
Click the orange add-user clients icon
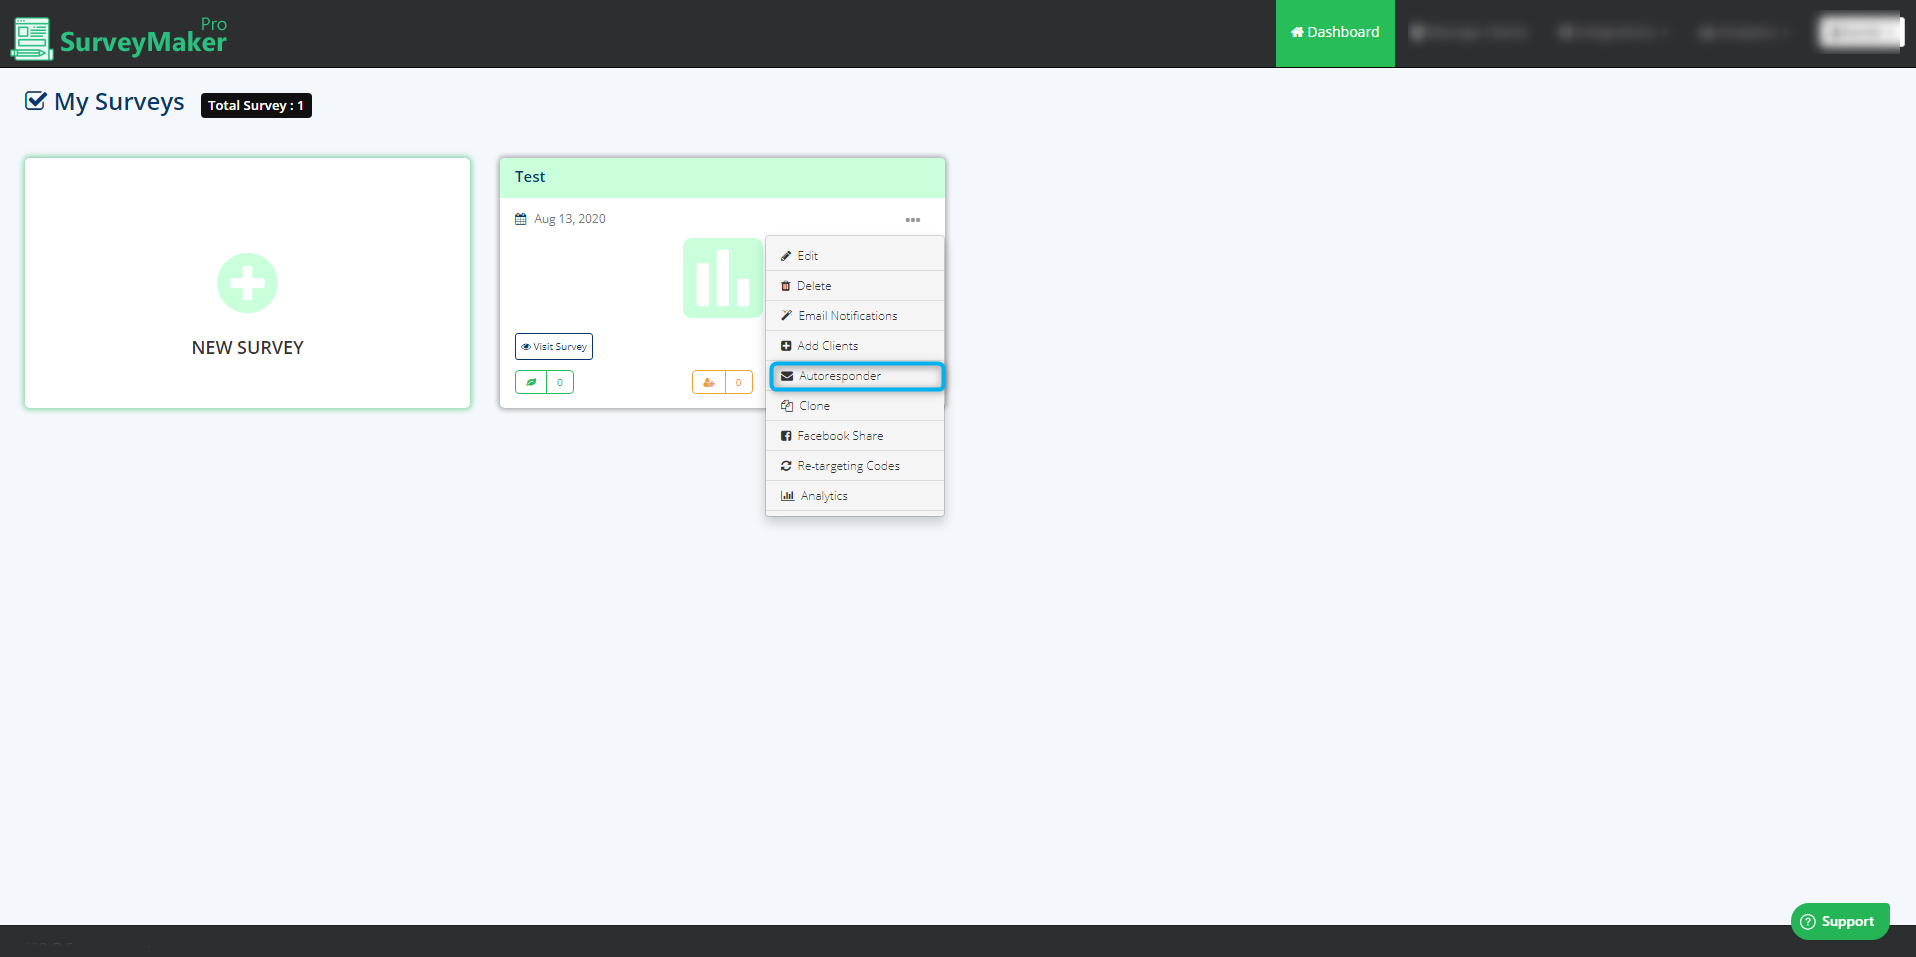tap(709, 382)
